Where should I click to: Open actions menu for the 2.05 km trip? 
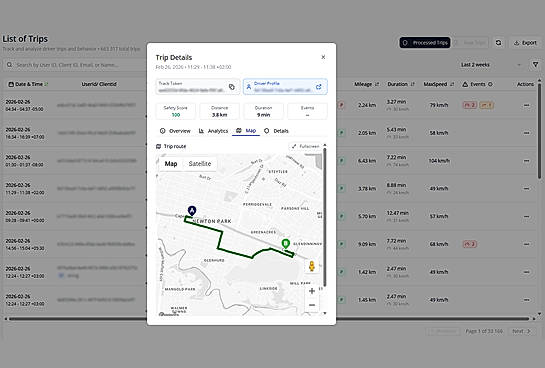(x=526, y=133)
